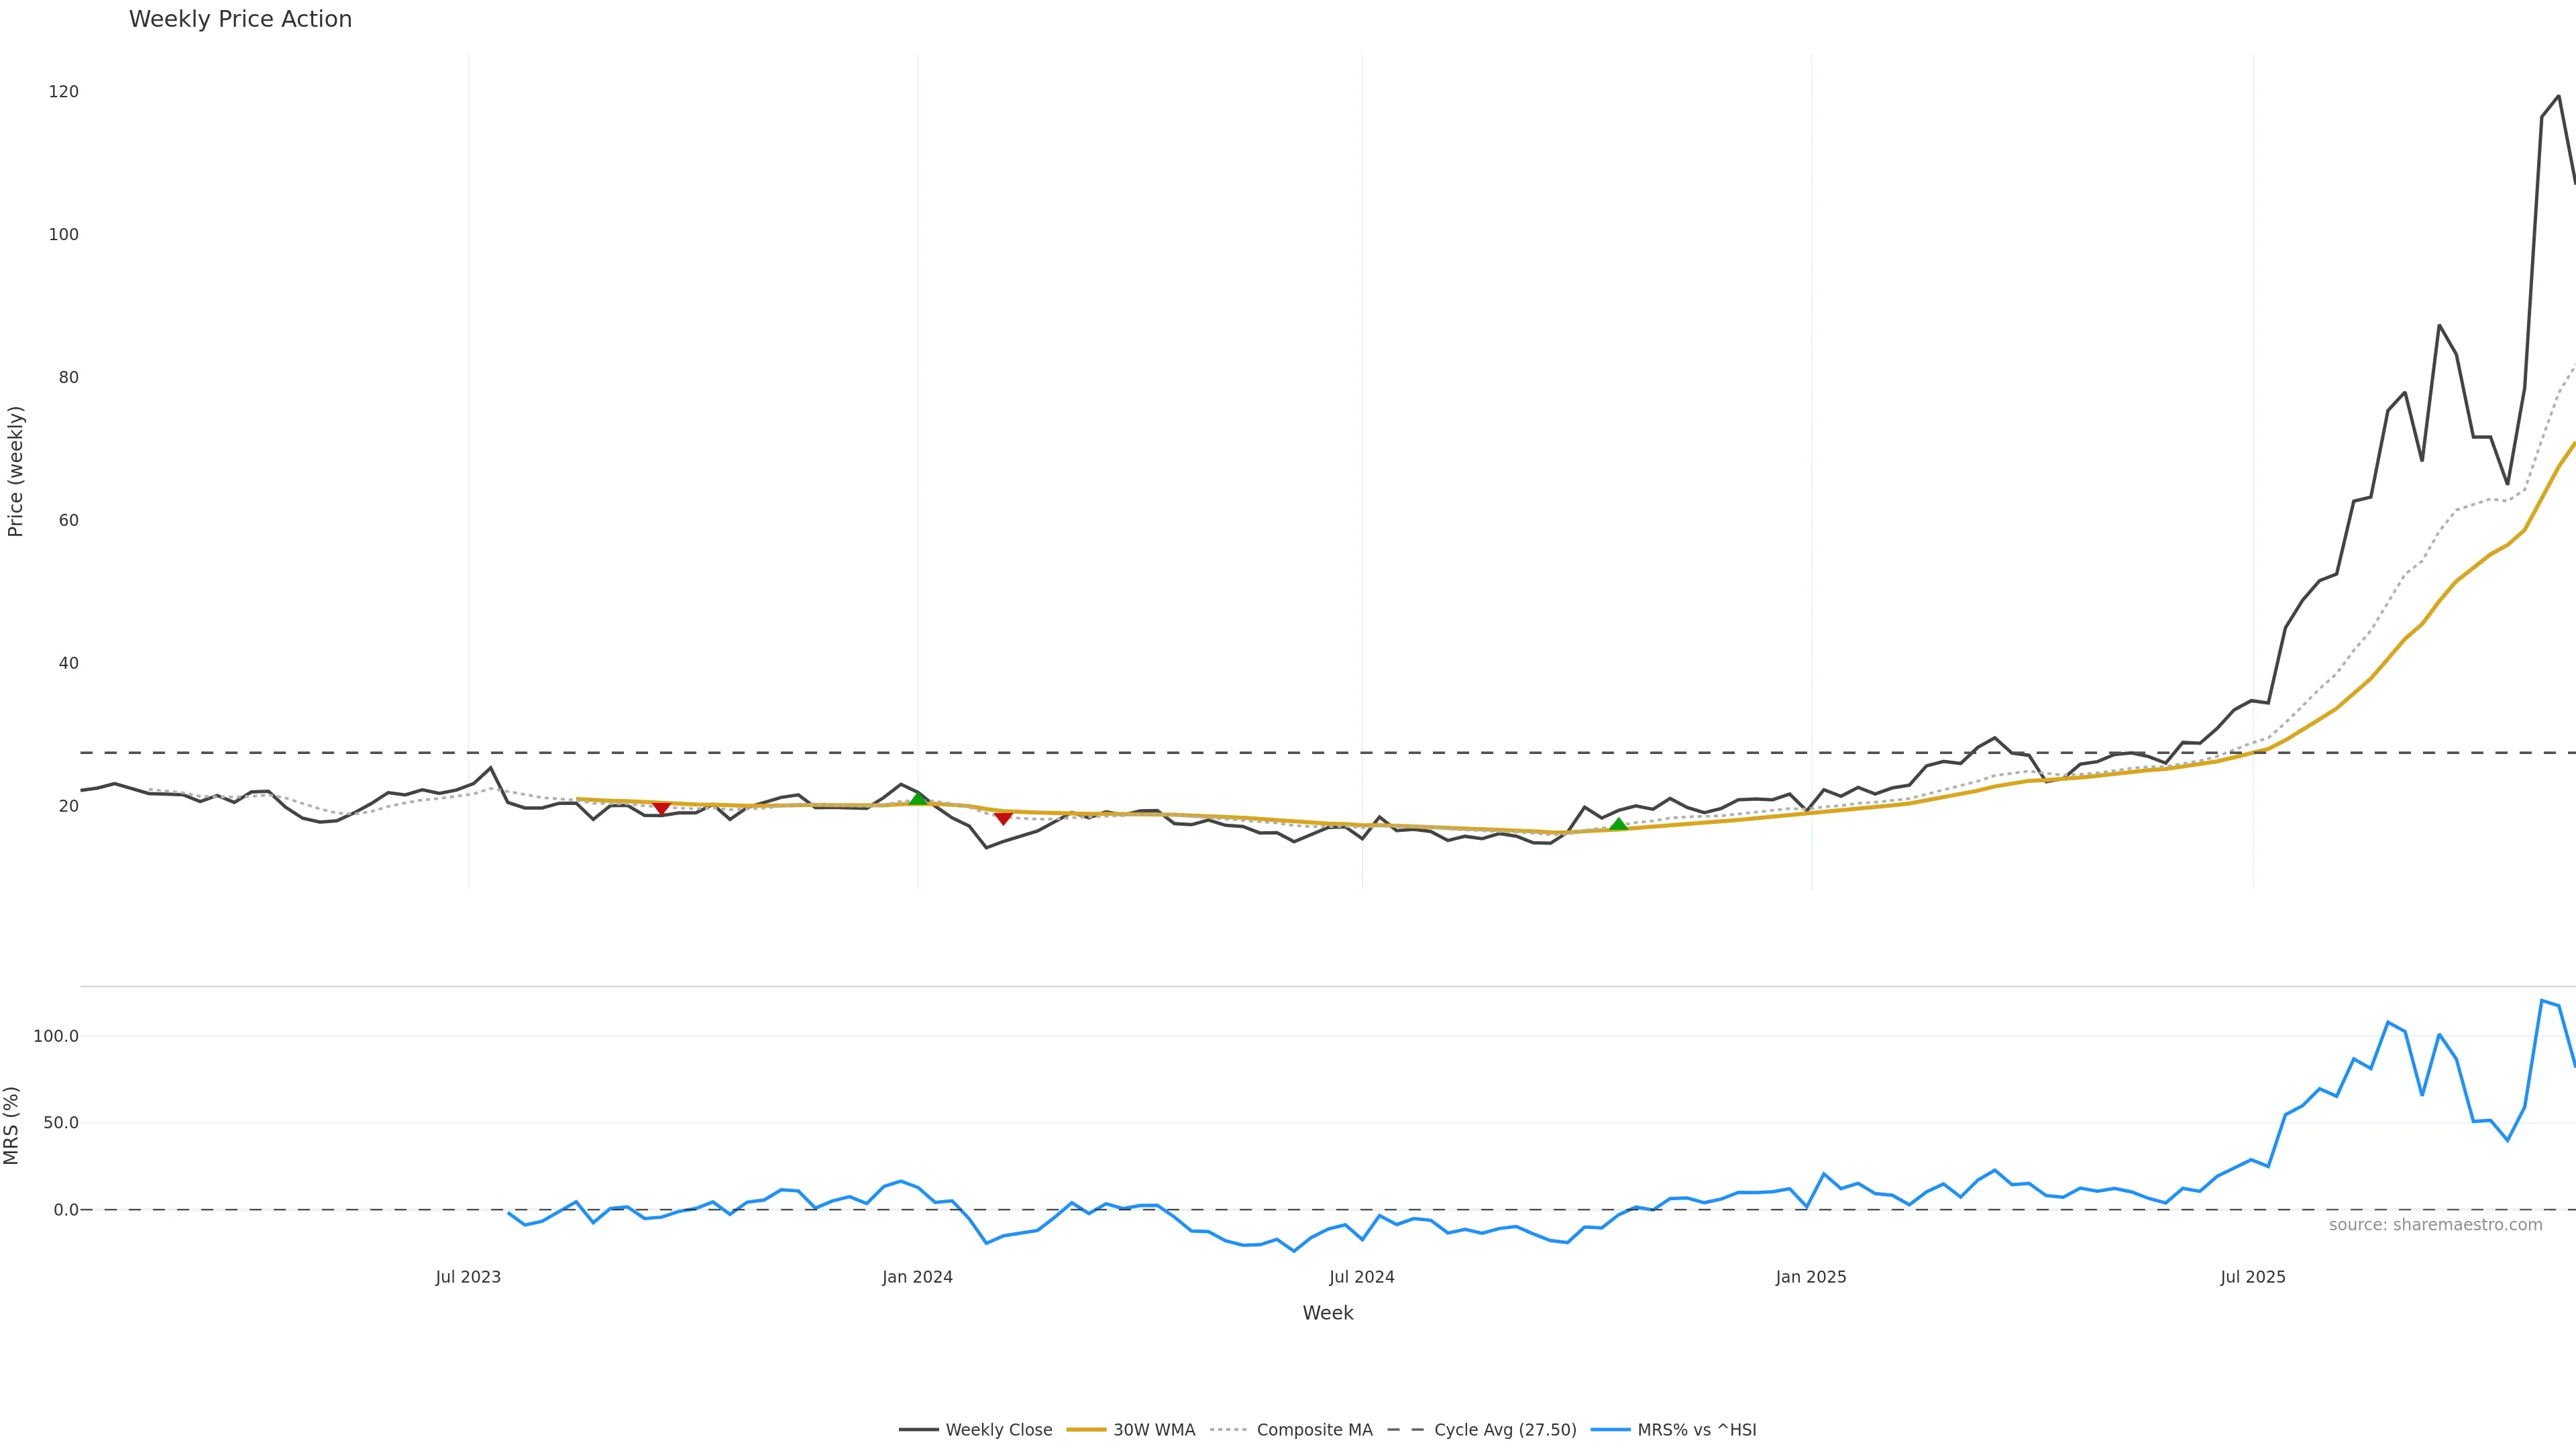Toggle the Weekly Close legend entry
The image size is (2576, 1449).
click(x=998, y=1430)
